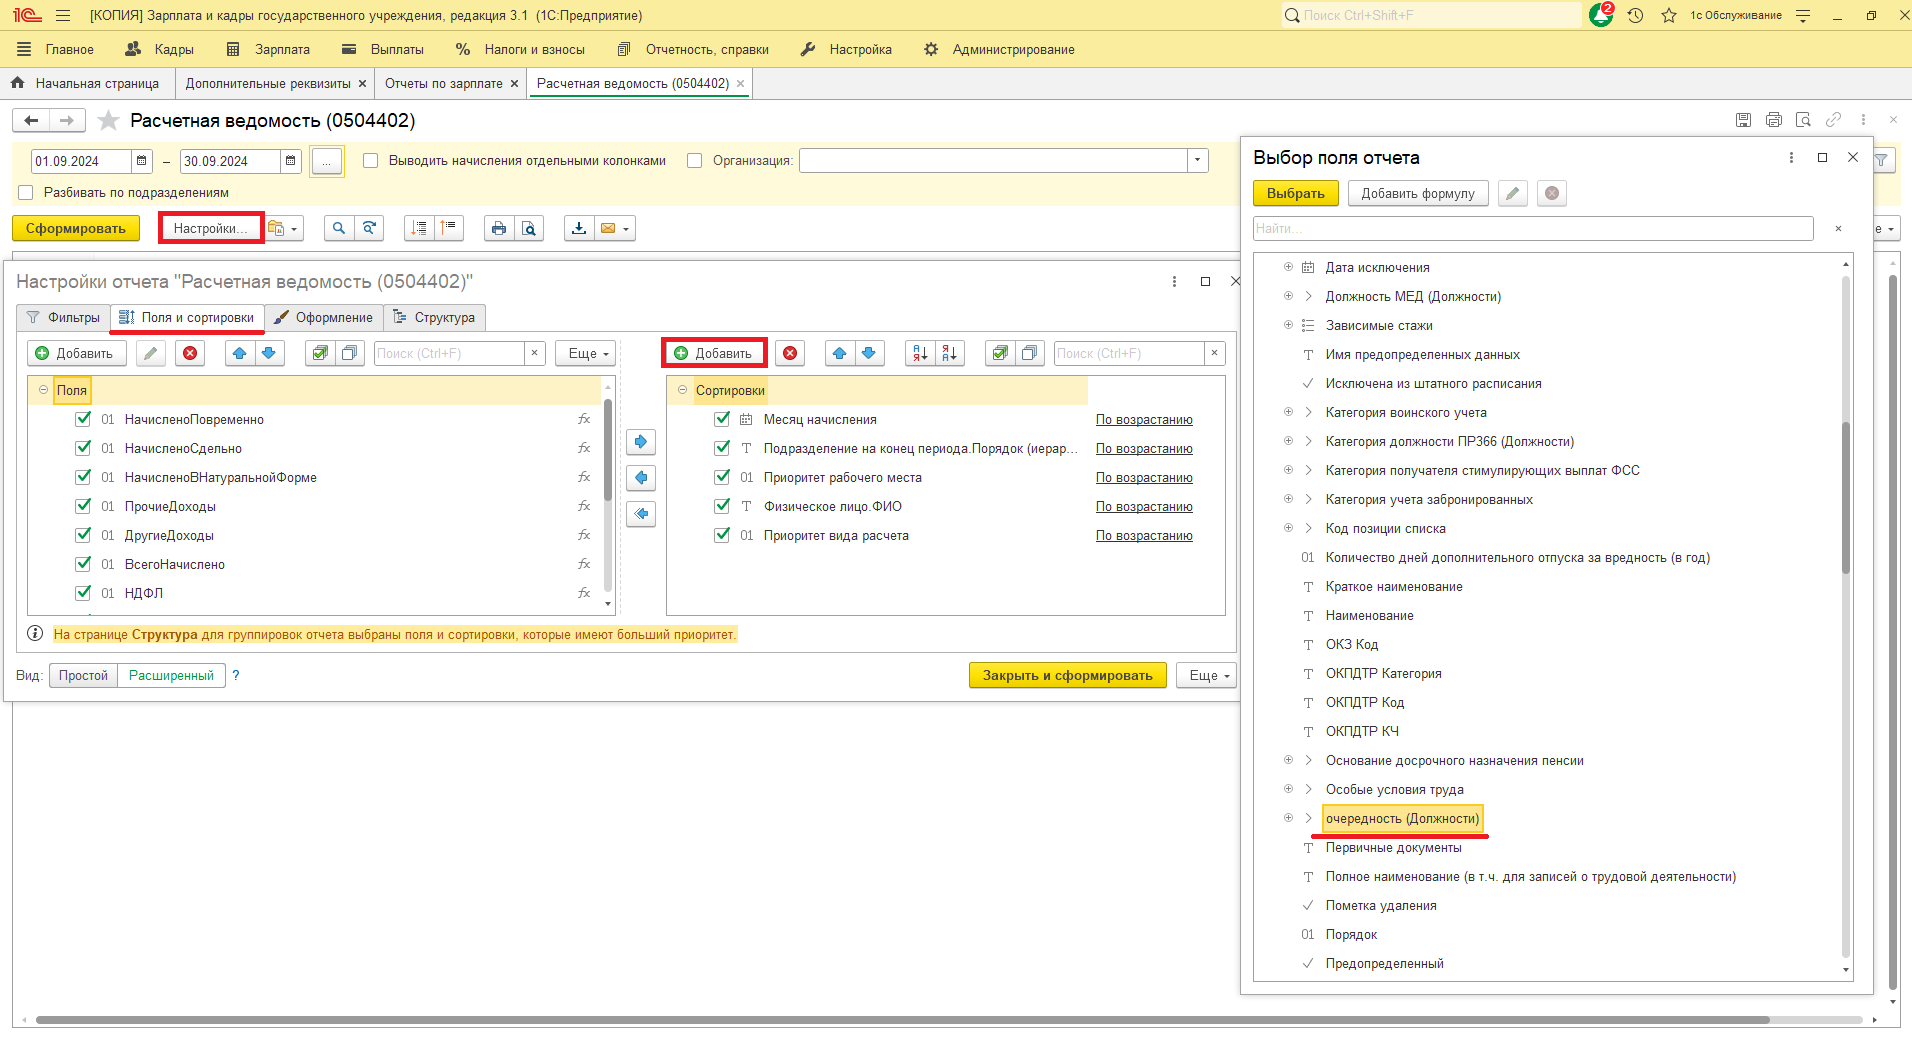Uncheck the ВсегоНачислено field
Image resolution: width=1912 pixels, height=1040 pixels.
[83, 565]
